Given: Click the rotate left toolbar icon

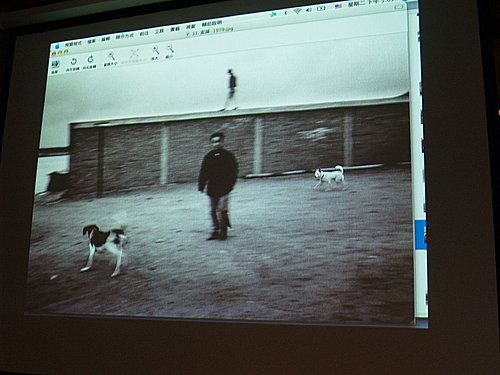Looking at the screenshot, I should click(73, 62).
